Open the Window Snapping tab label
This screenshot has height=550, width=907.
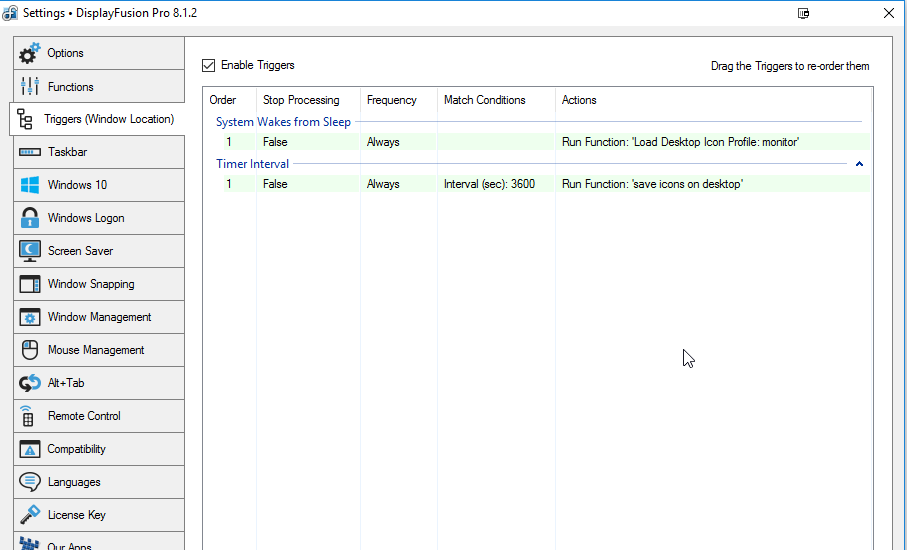pos(91,284)
